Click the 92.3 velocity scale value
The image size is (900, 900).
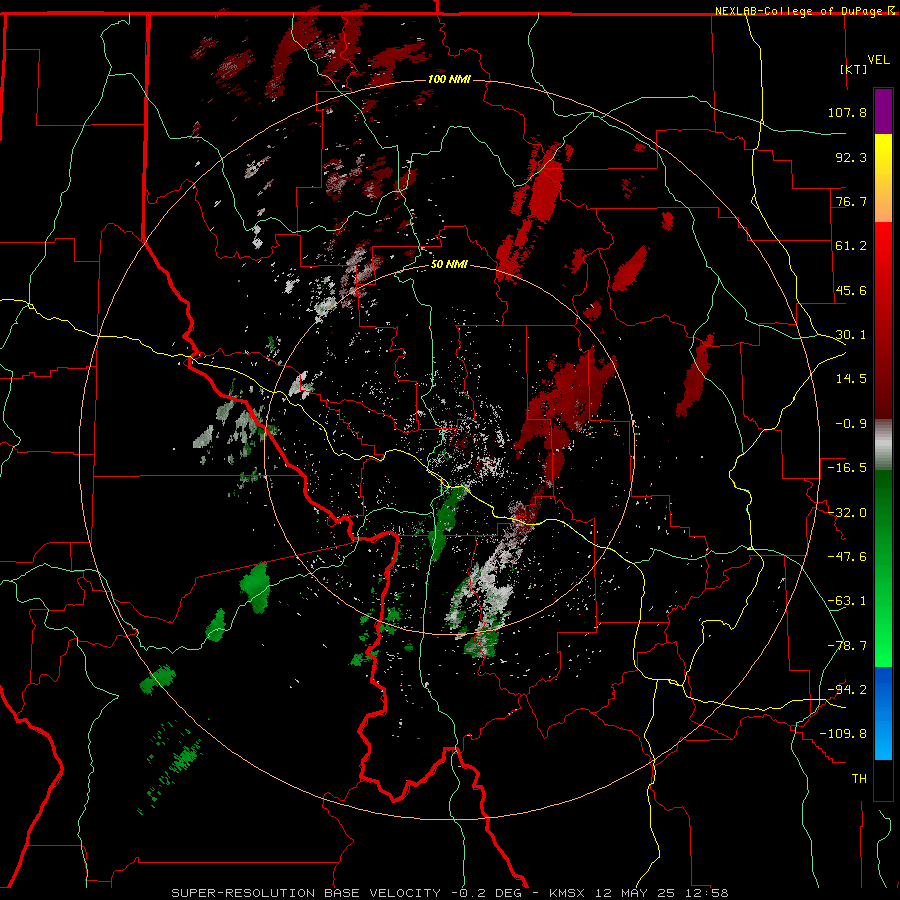coord(851,157)
